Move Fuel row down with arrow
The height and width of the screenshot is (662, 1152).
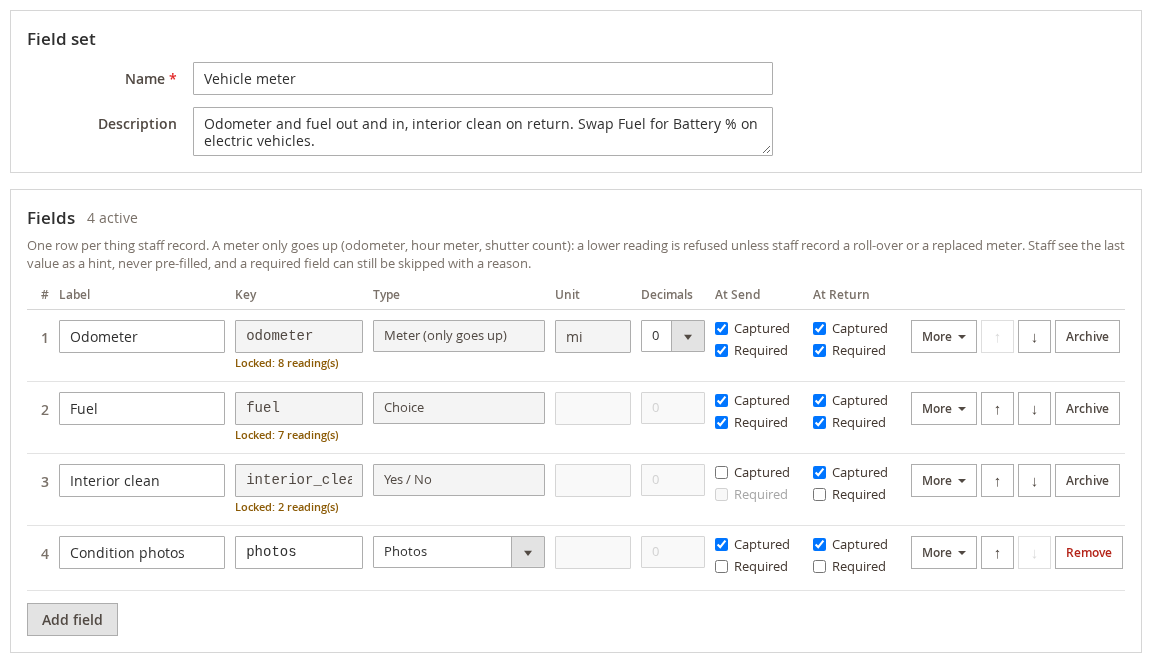click(x=1034, y=409)
